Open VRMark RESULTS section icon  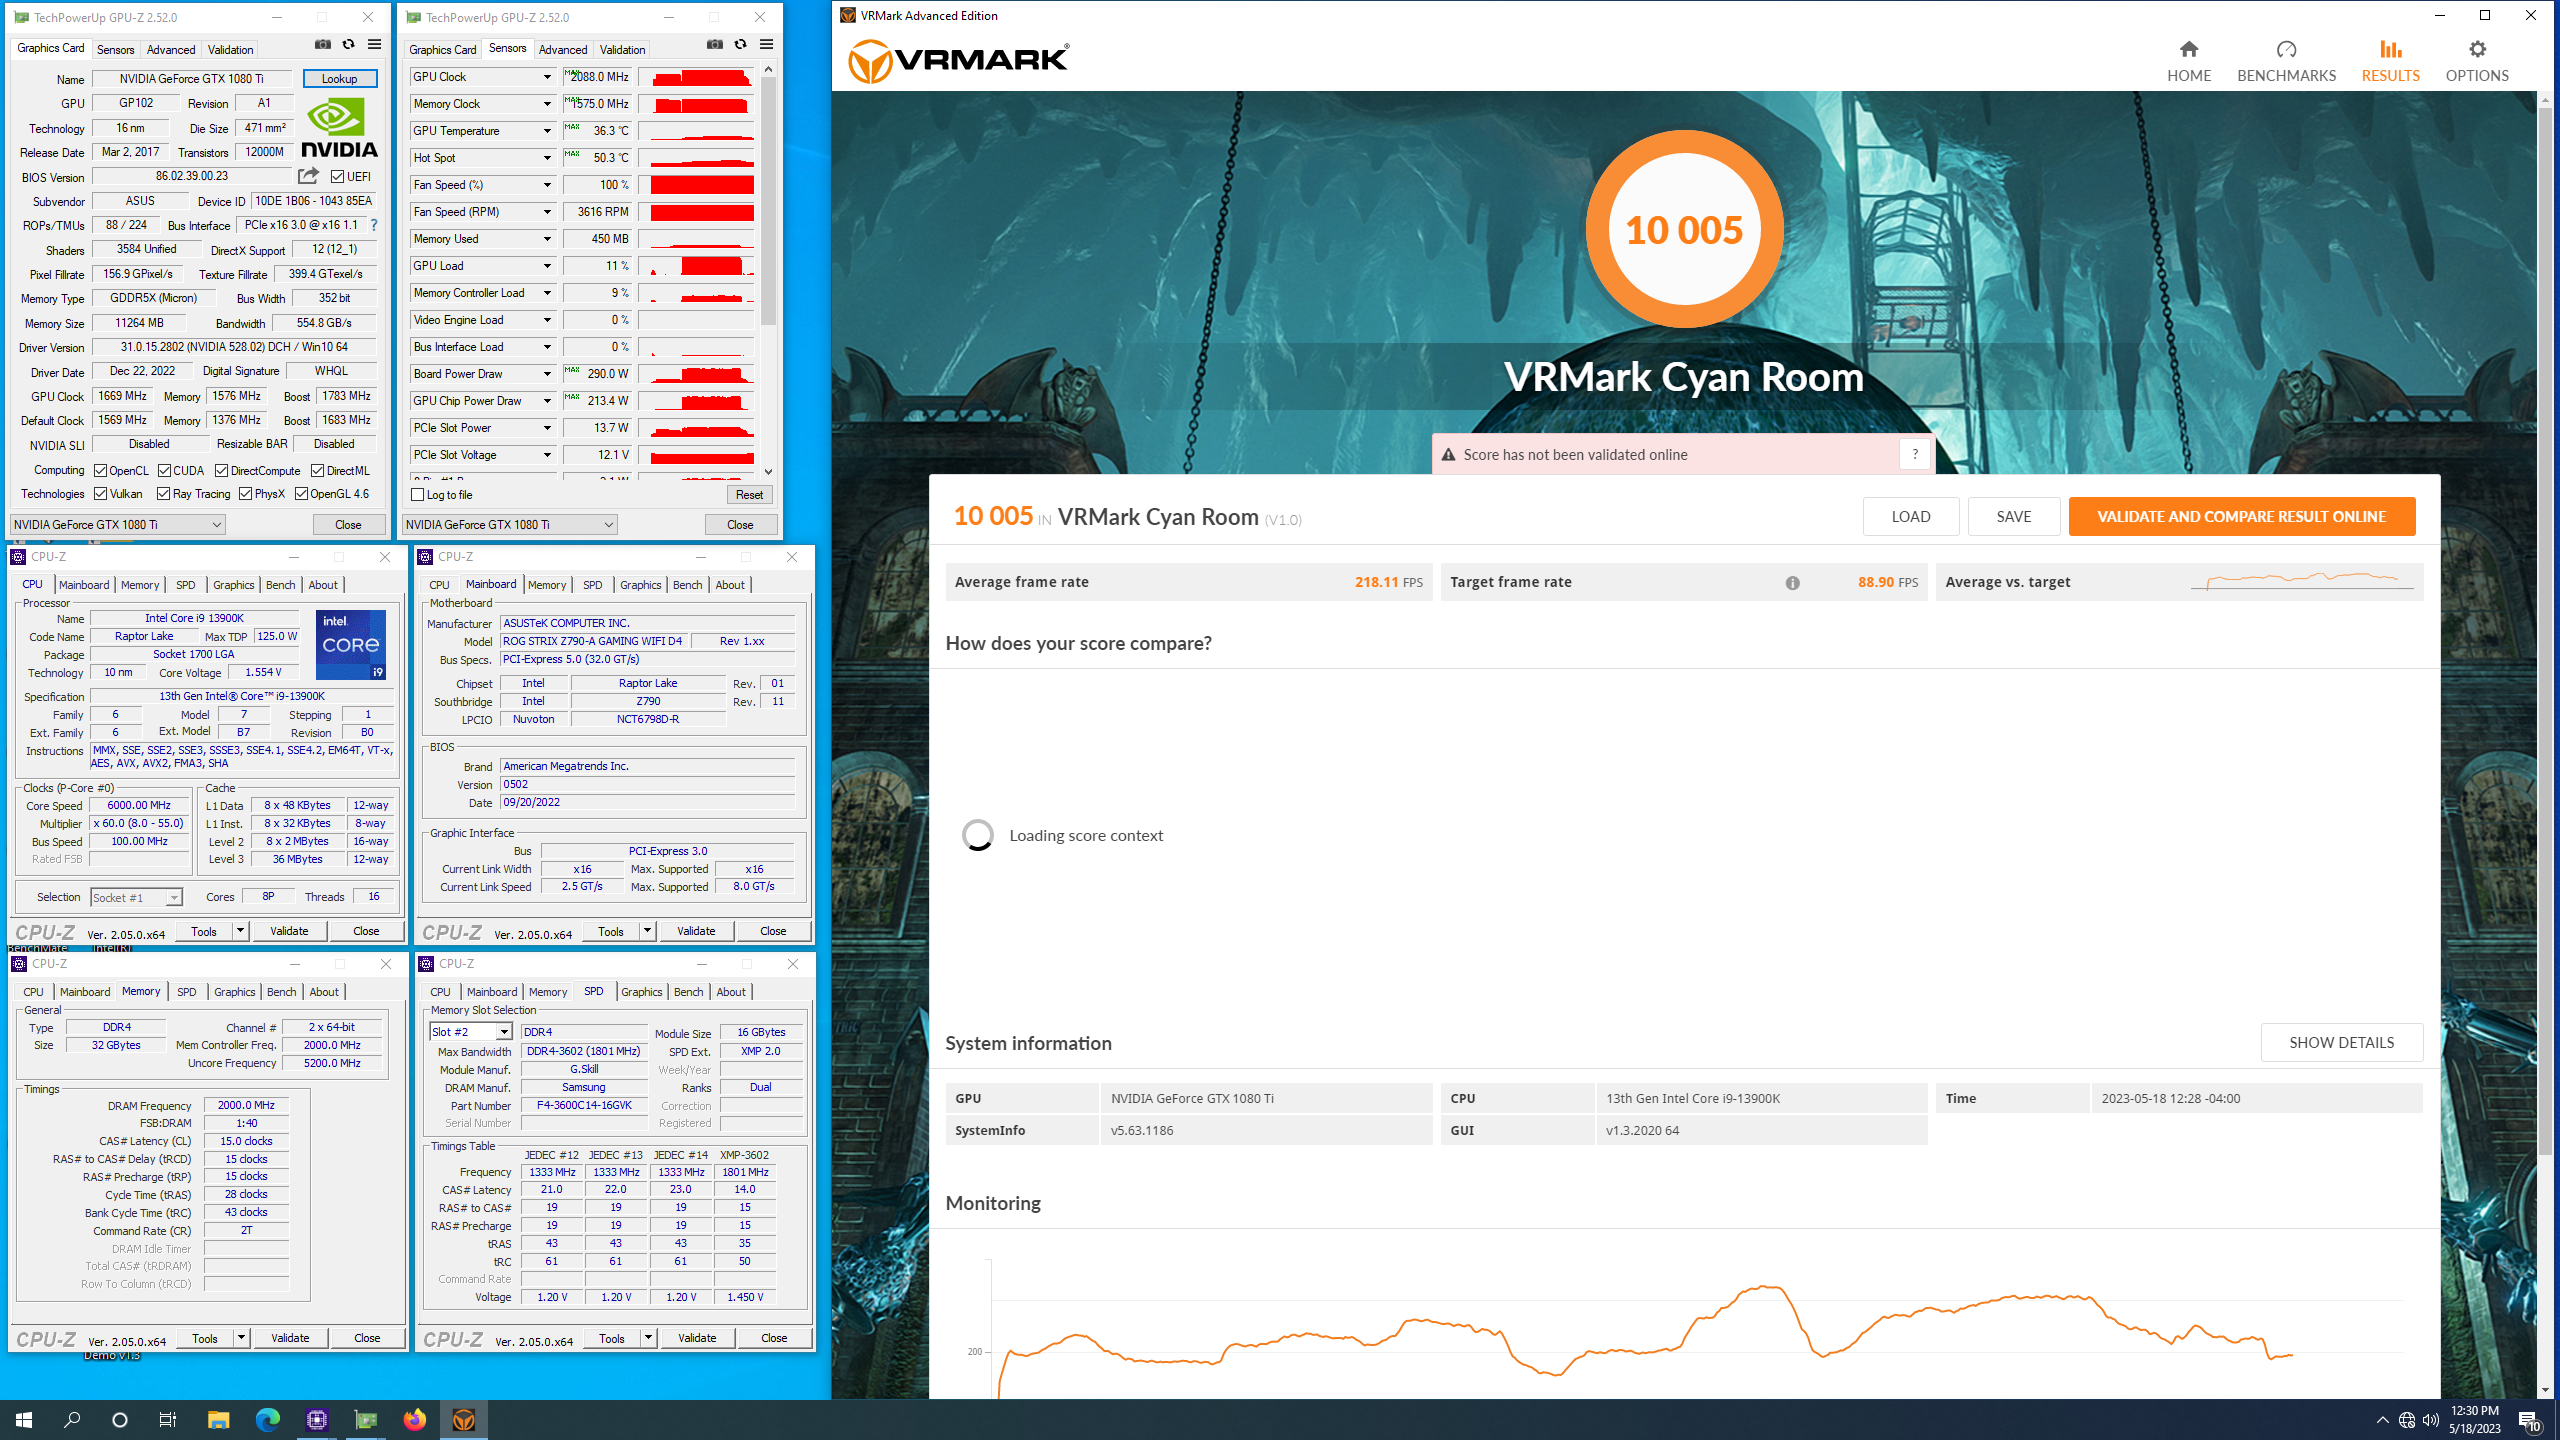click(2390, 49)
